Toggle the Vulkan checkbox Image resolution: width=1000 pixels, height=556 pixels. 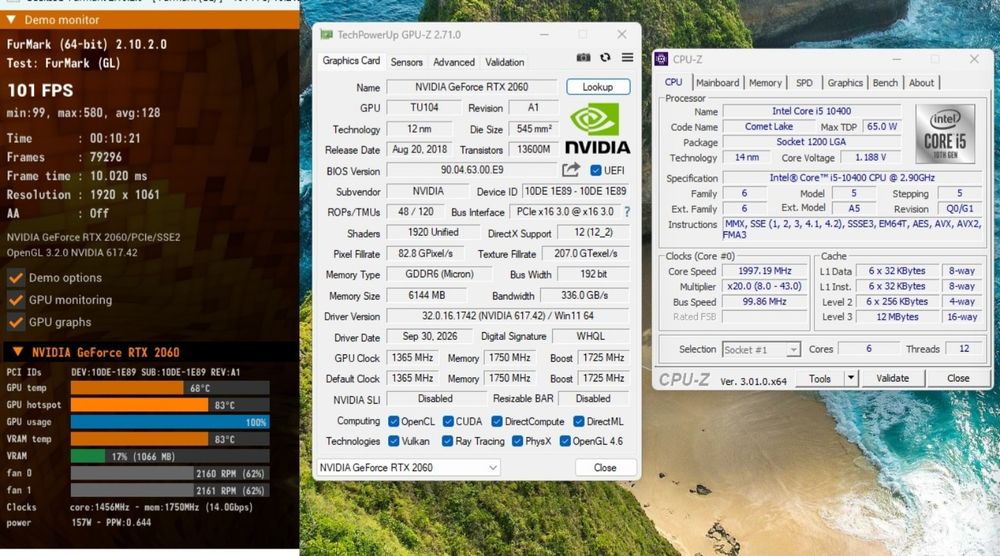[x=393, y=441]
